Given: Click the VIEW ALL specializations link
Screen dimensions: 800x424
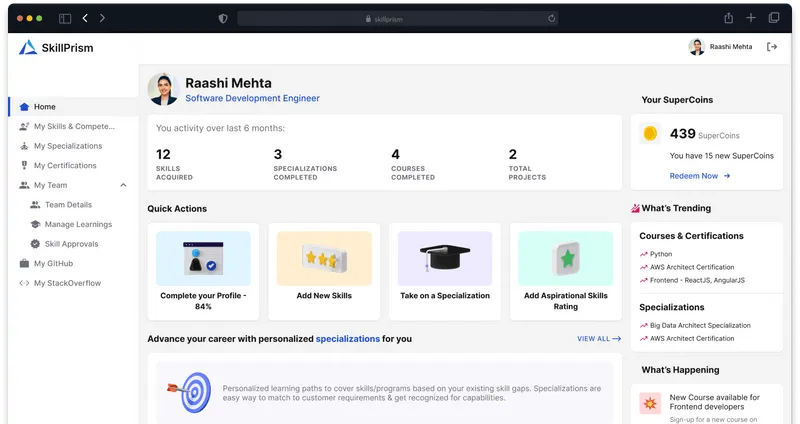Looking at the screenshot, I should coord(598,339).
